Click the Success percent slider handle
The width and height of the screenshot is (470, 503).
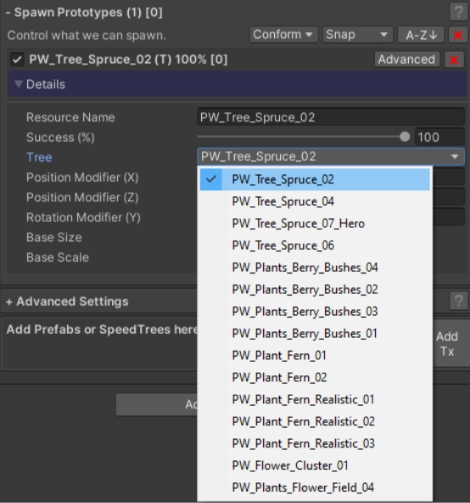point(405,137)
